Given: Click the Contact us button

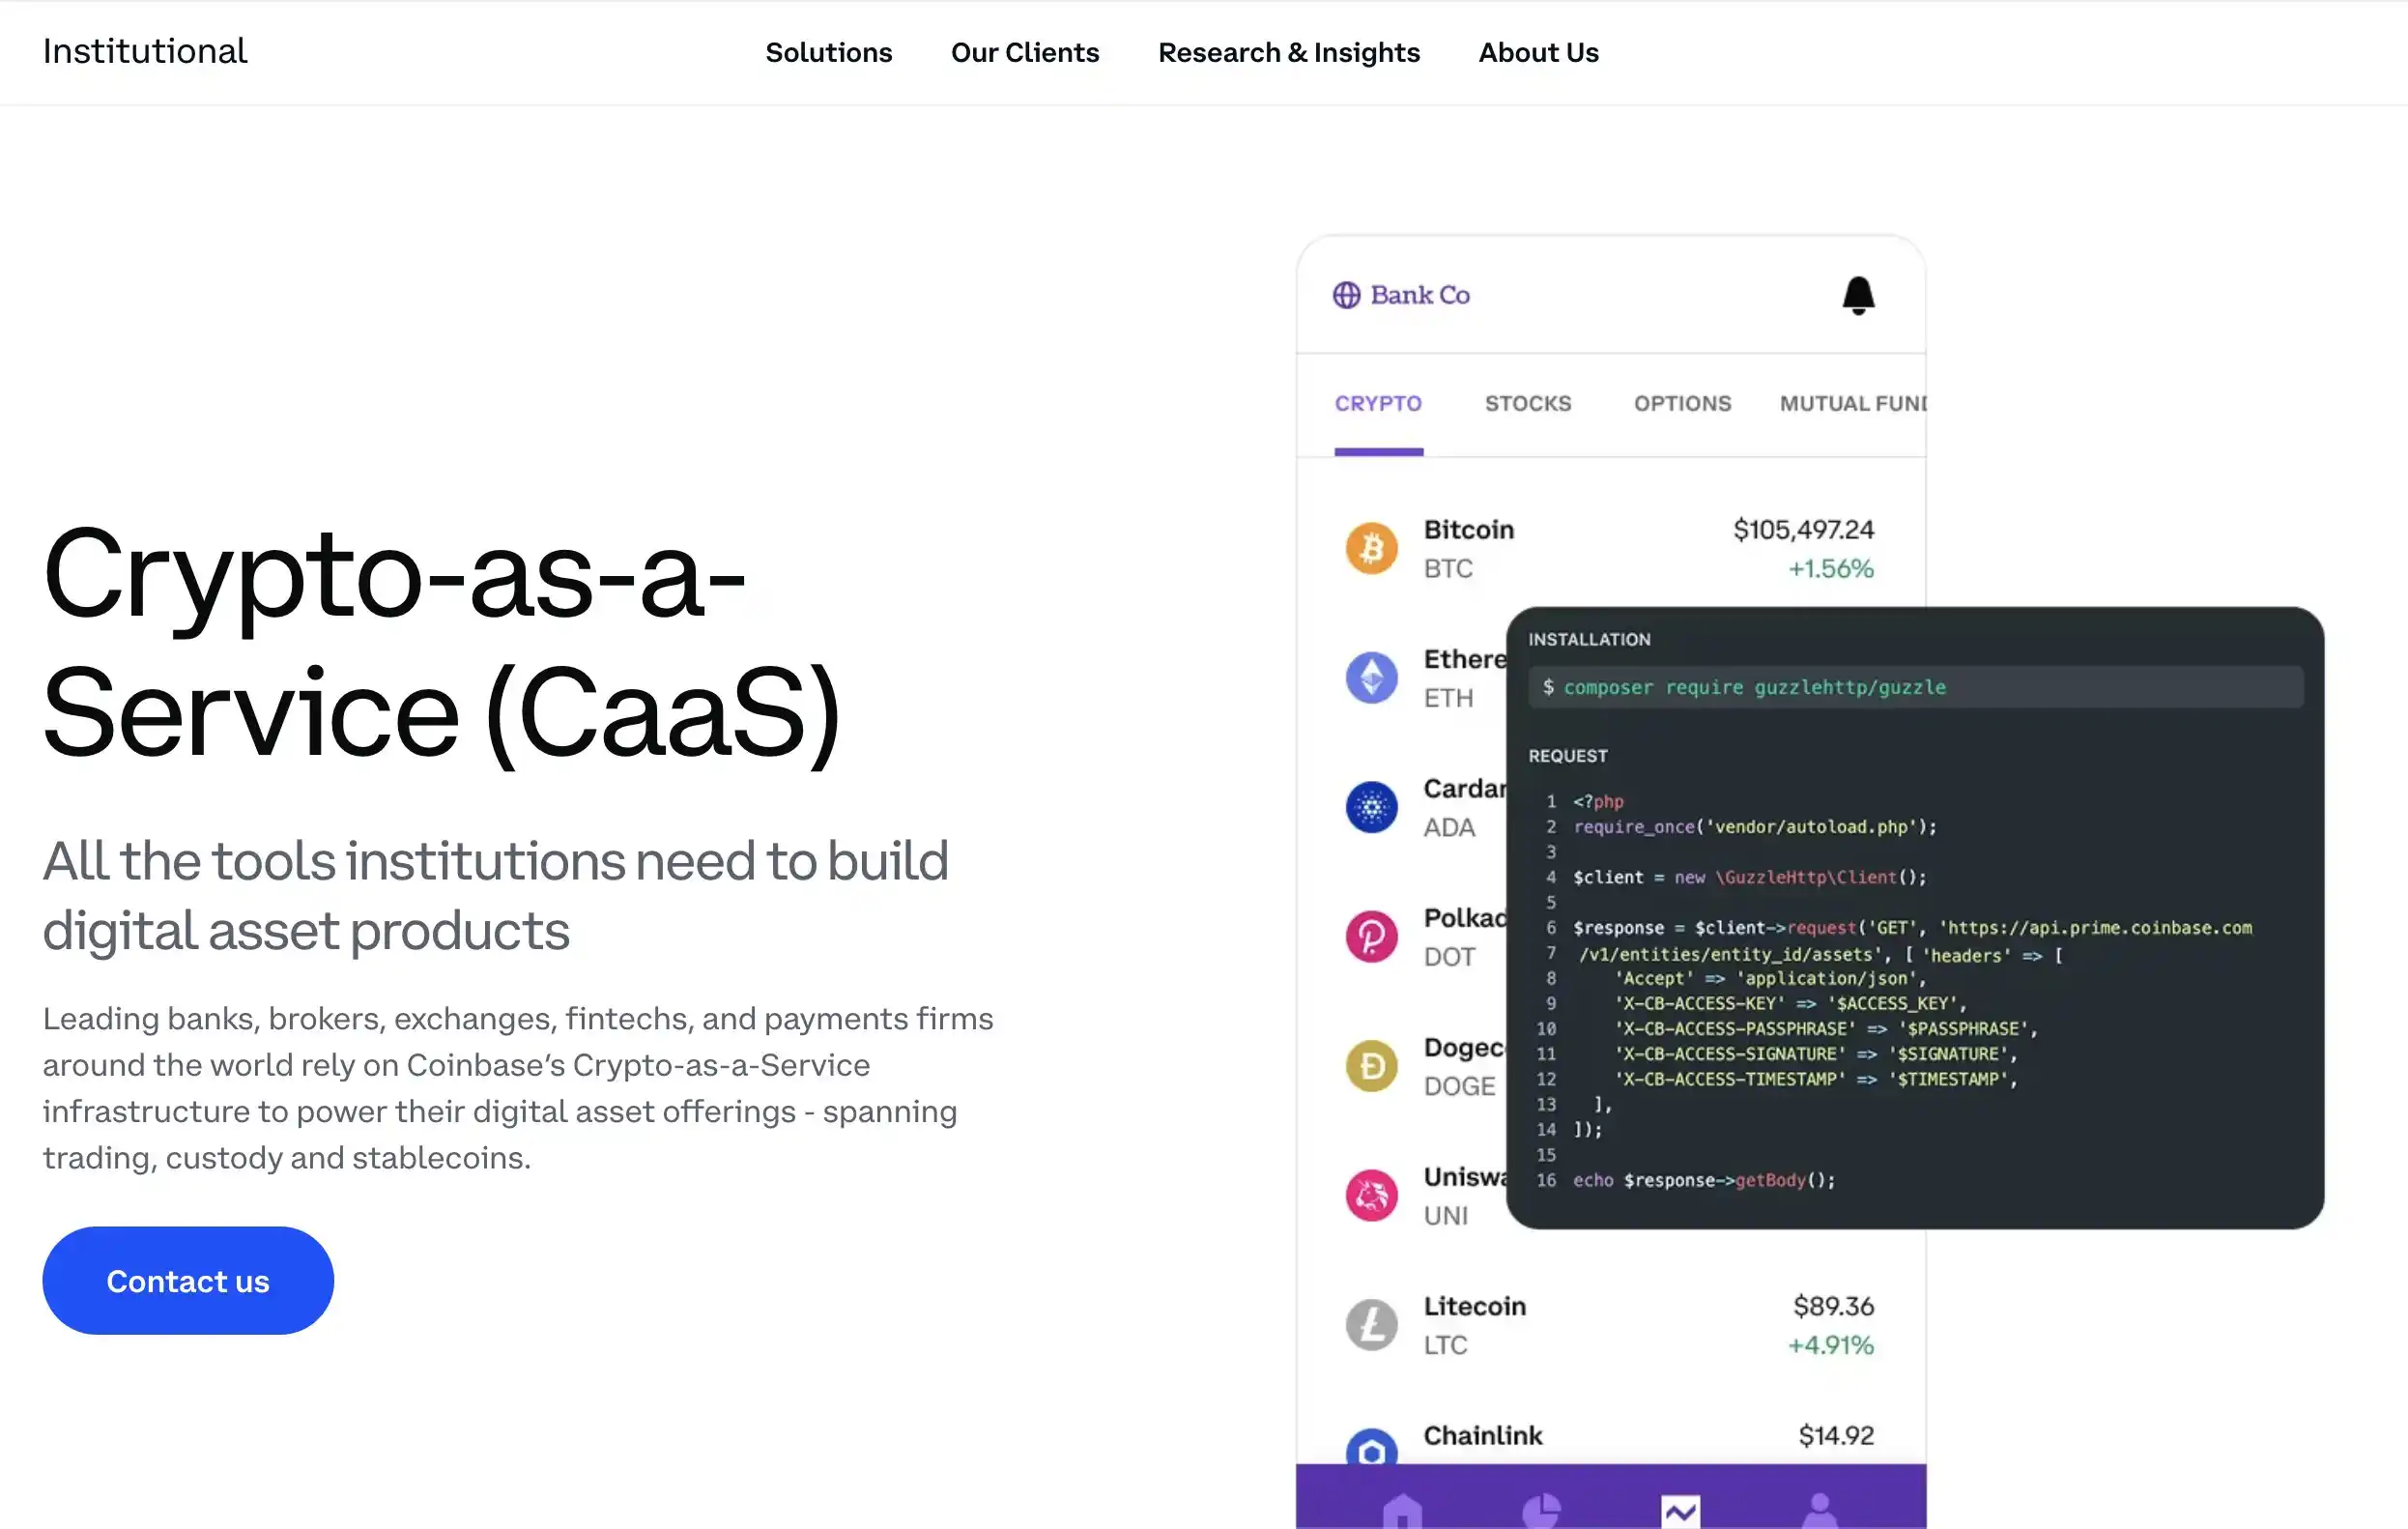Looking at the screenshot, I should [187, 1280].
